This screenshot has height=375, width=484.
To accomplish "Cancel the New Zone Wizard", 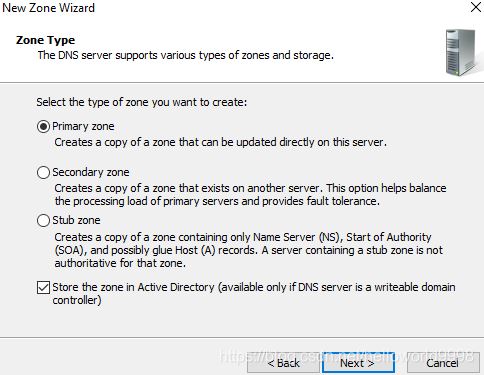I will 443,363.
